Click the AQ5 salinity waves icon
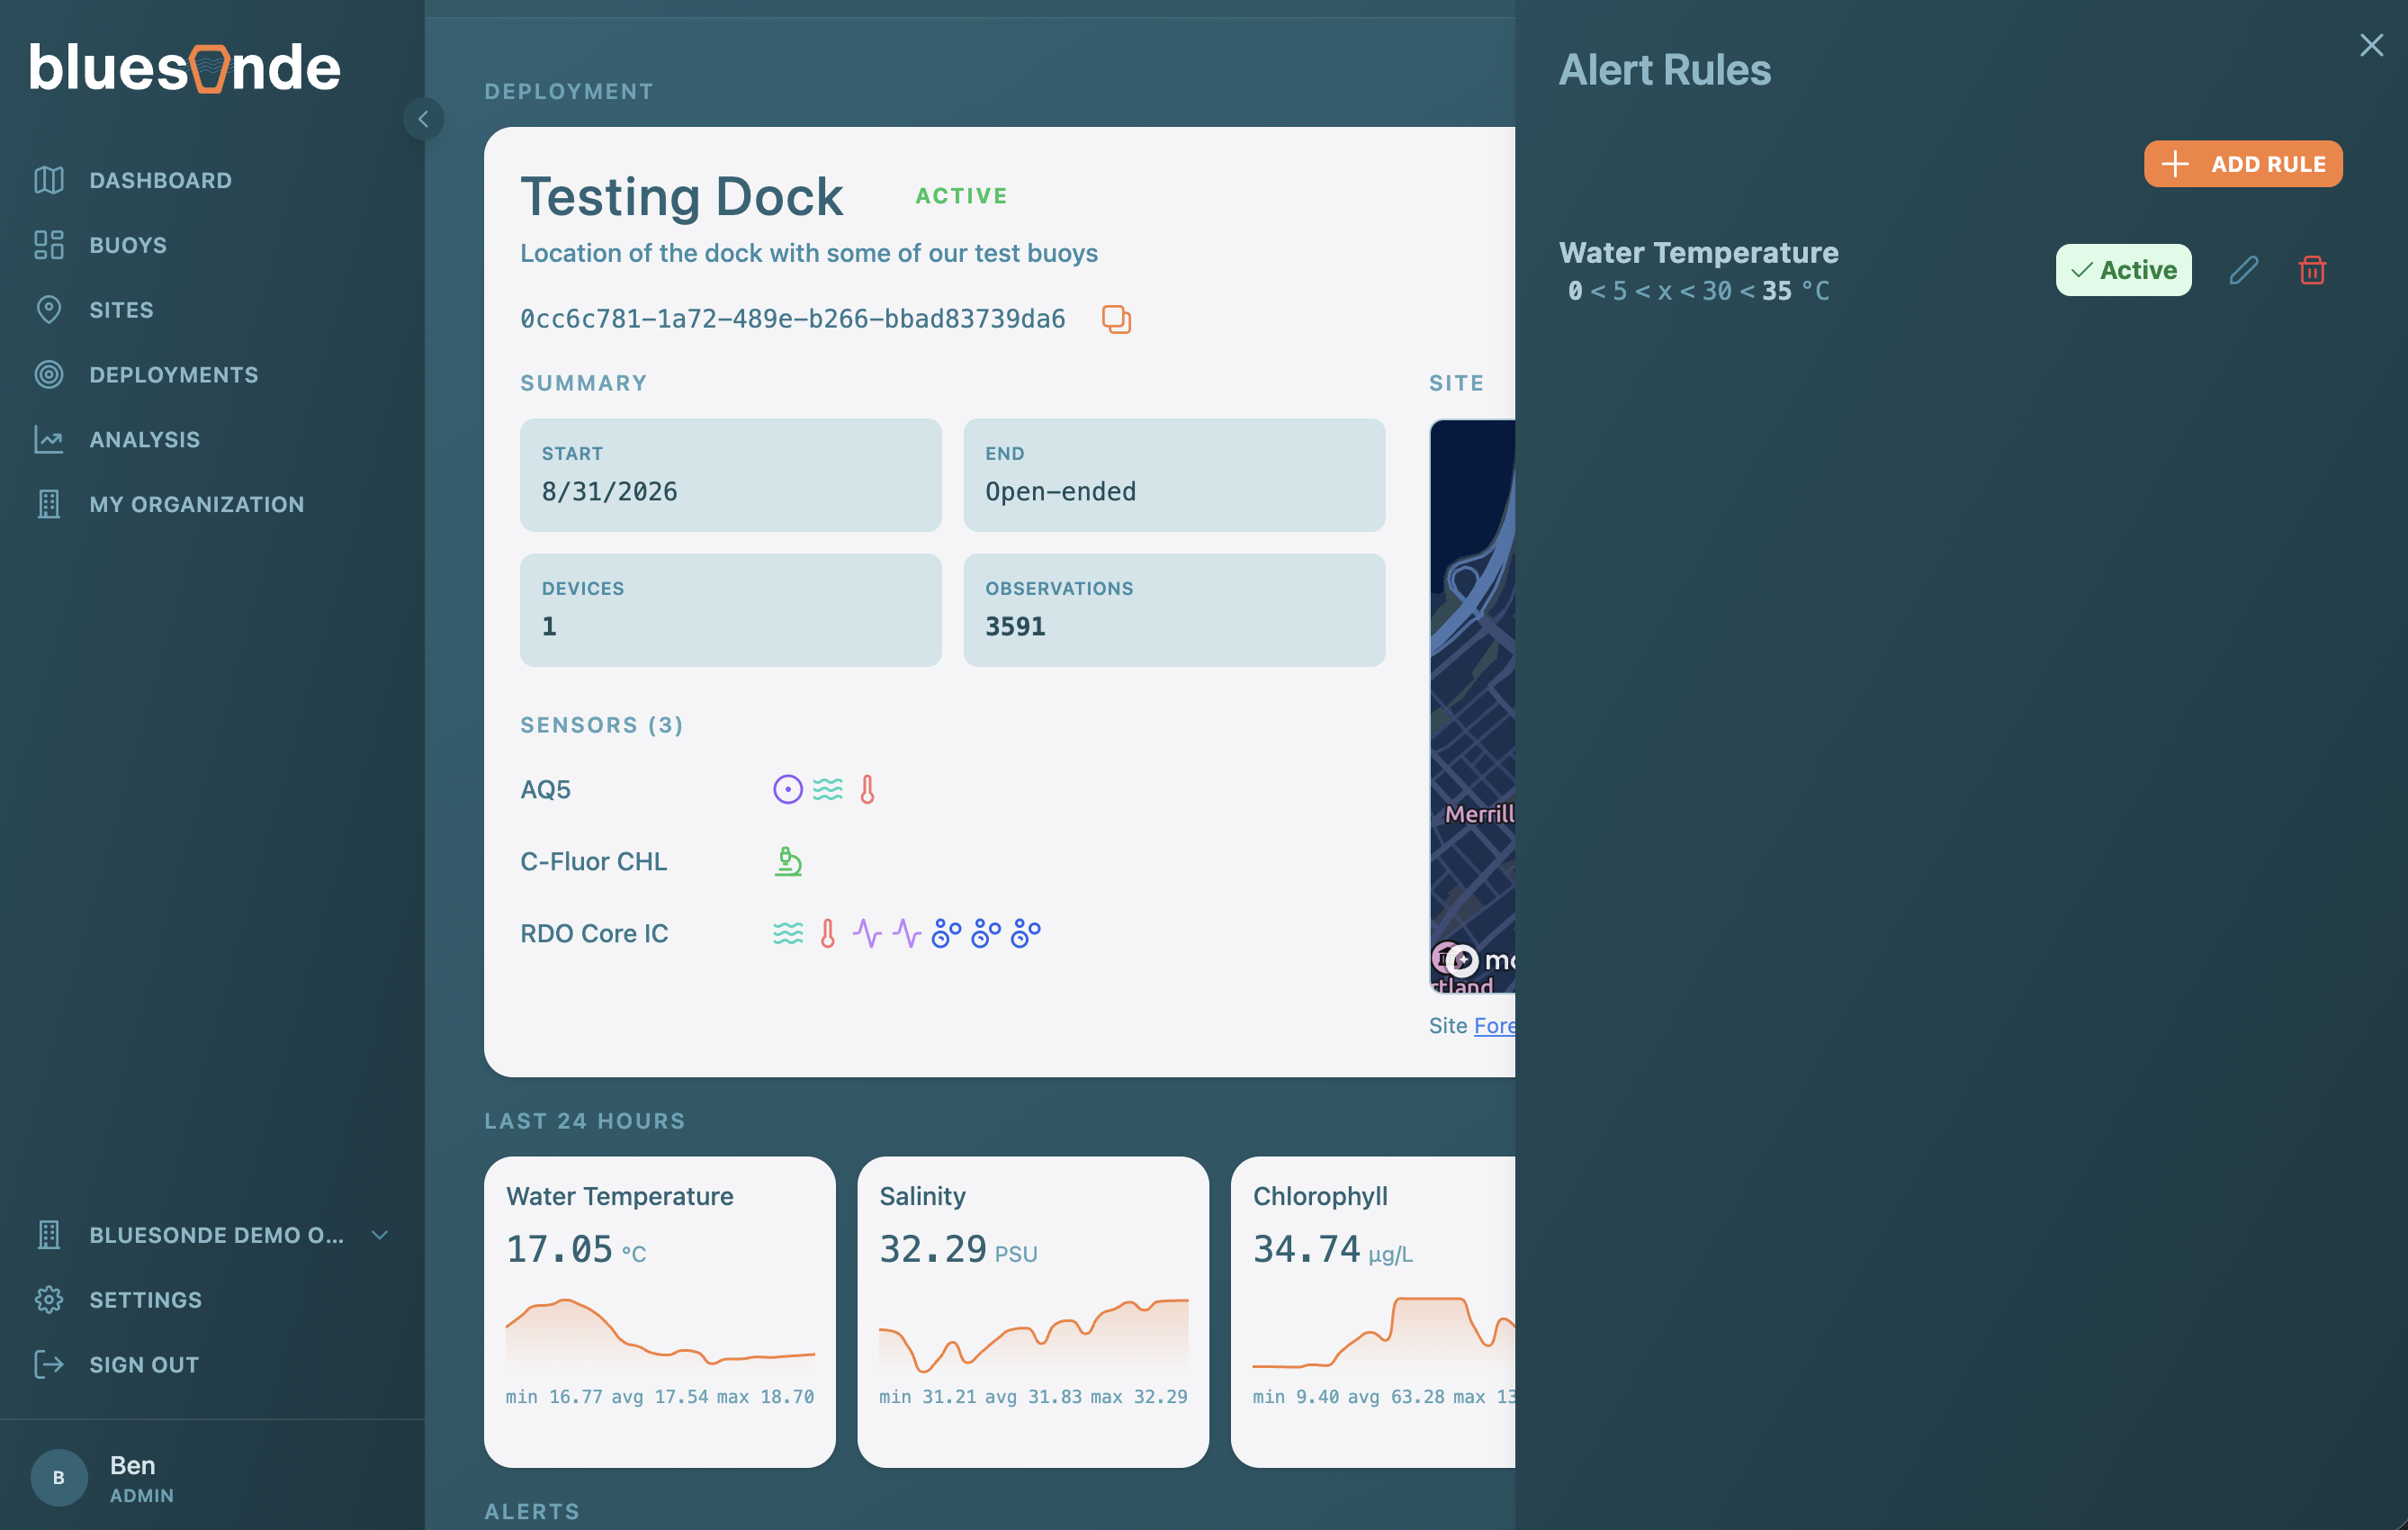2408x1530 pixels. pyautogui.click(x=828, y=789)
